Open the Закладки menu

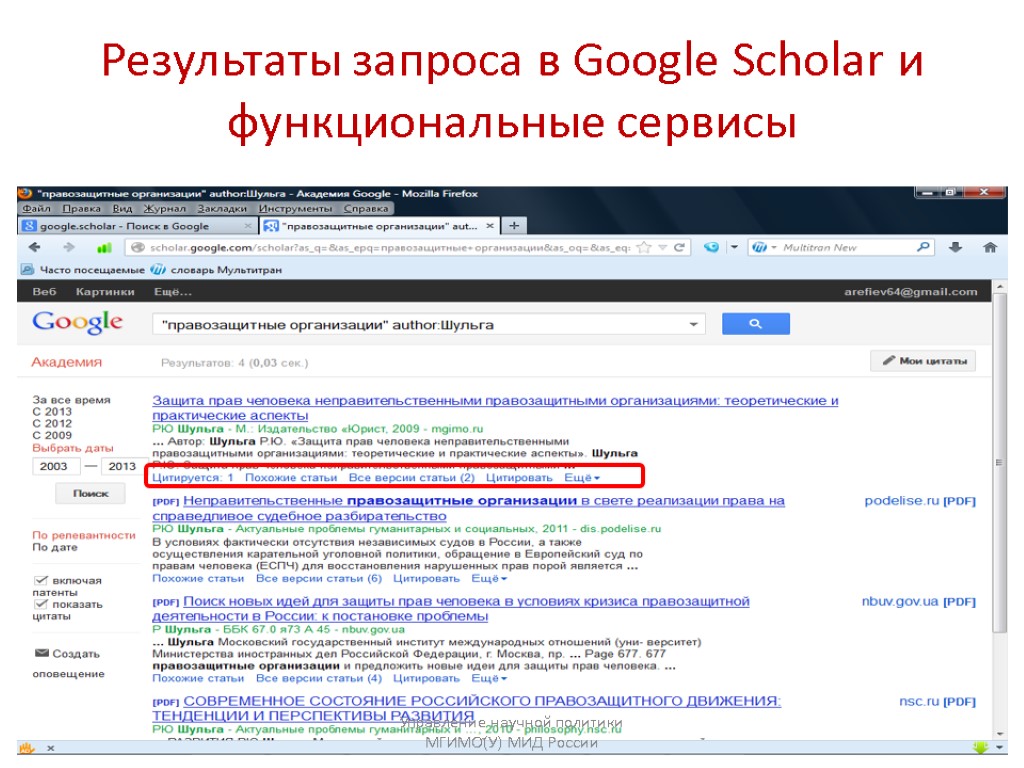[222, 208]
